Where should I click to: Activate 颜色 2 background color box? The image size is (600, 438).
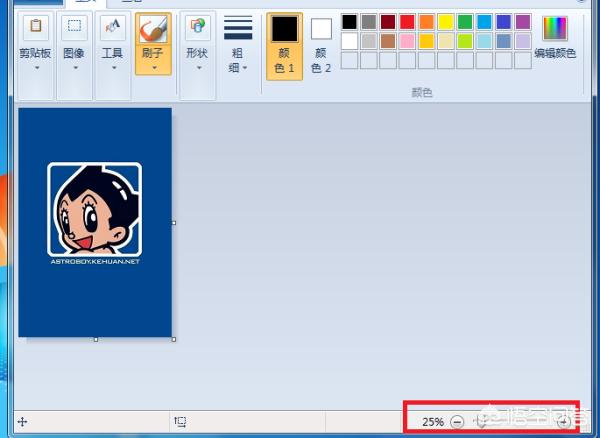click(321, 46)
